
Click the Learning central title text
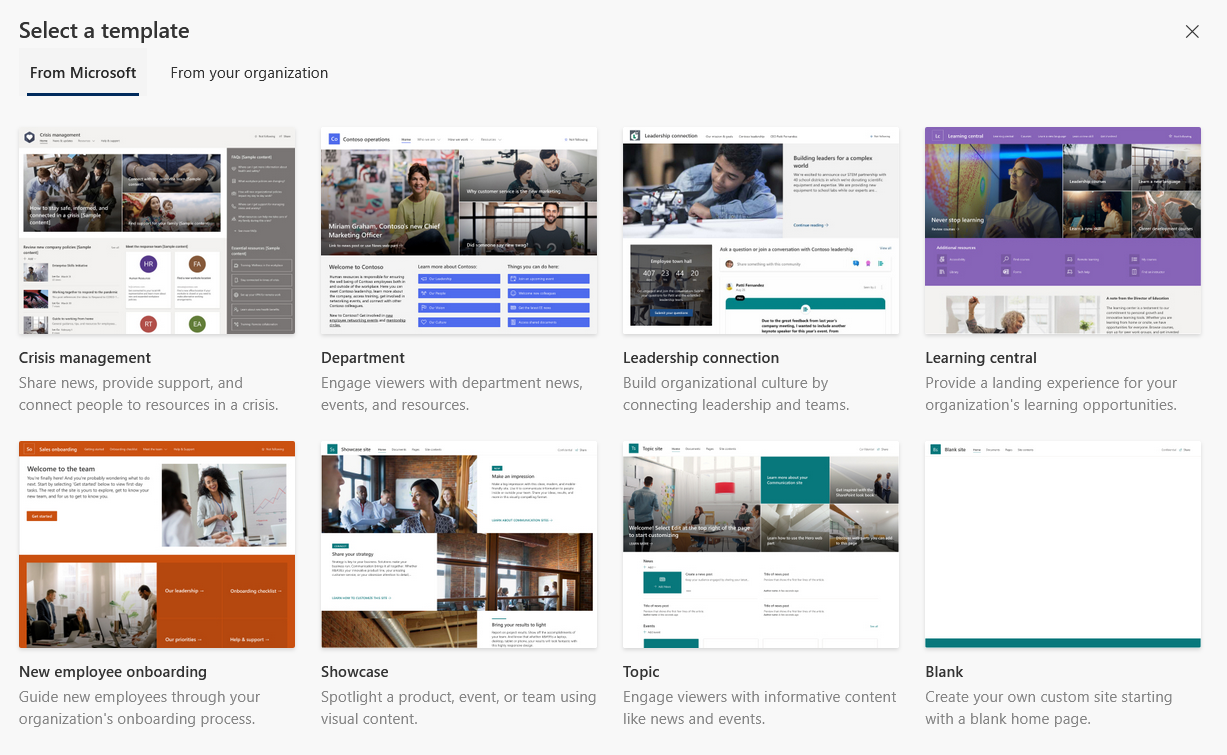click(981, 358)
